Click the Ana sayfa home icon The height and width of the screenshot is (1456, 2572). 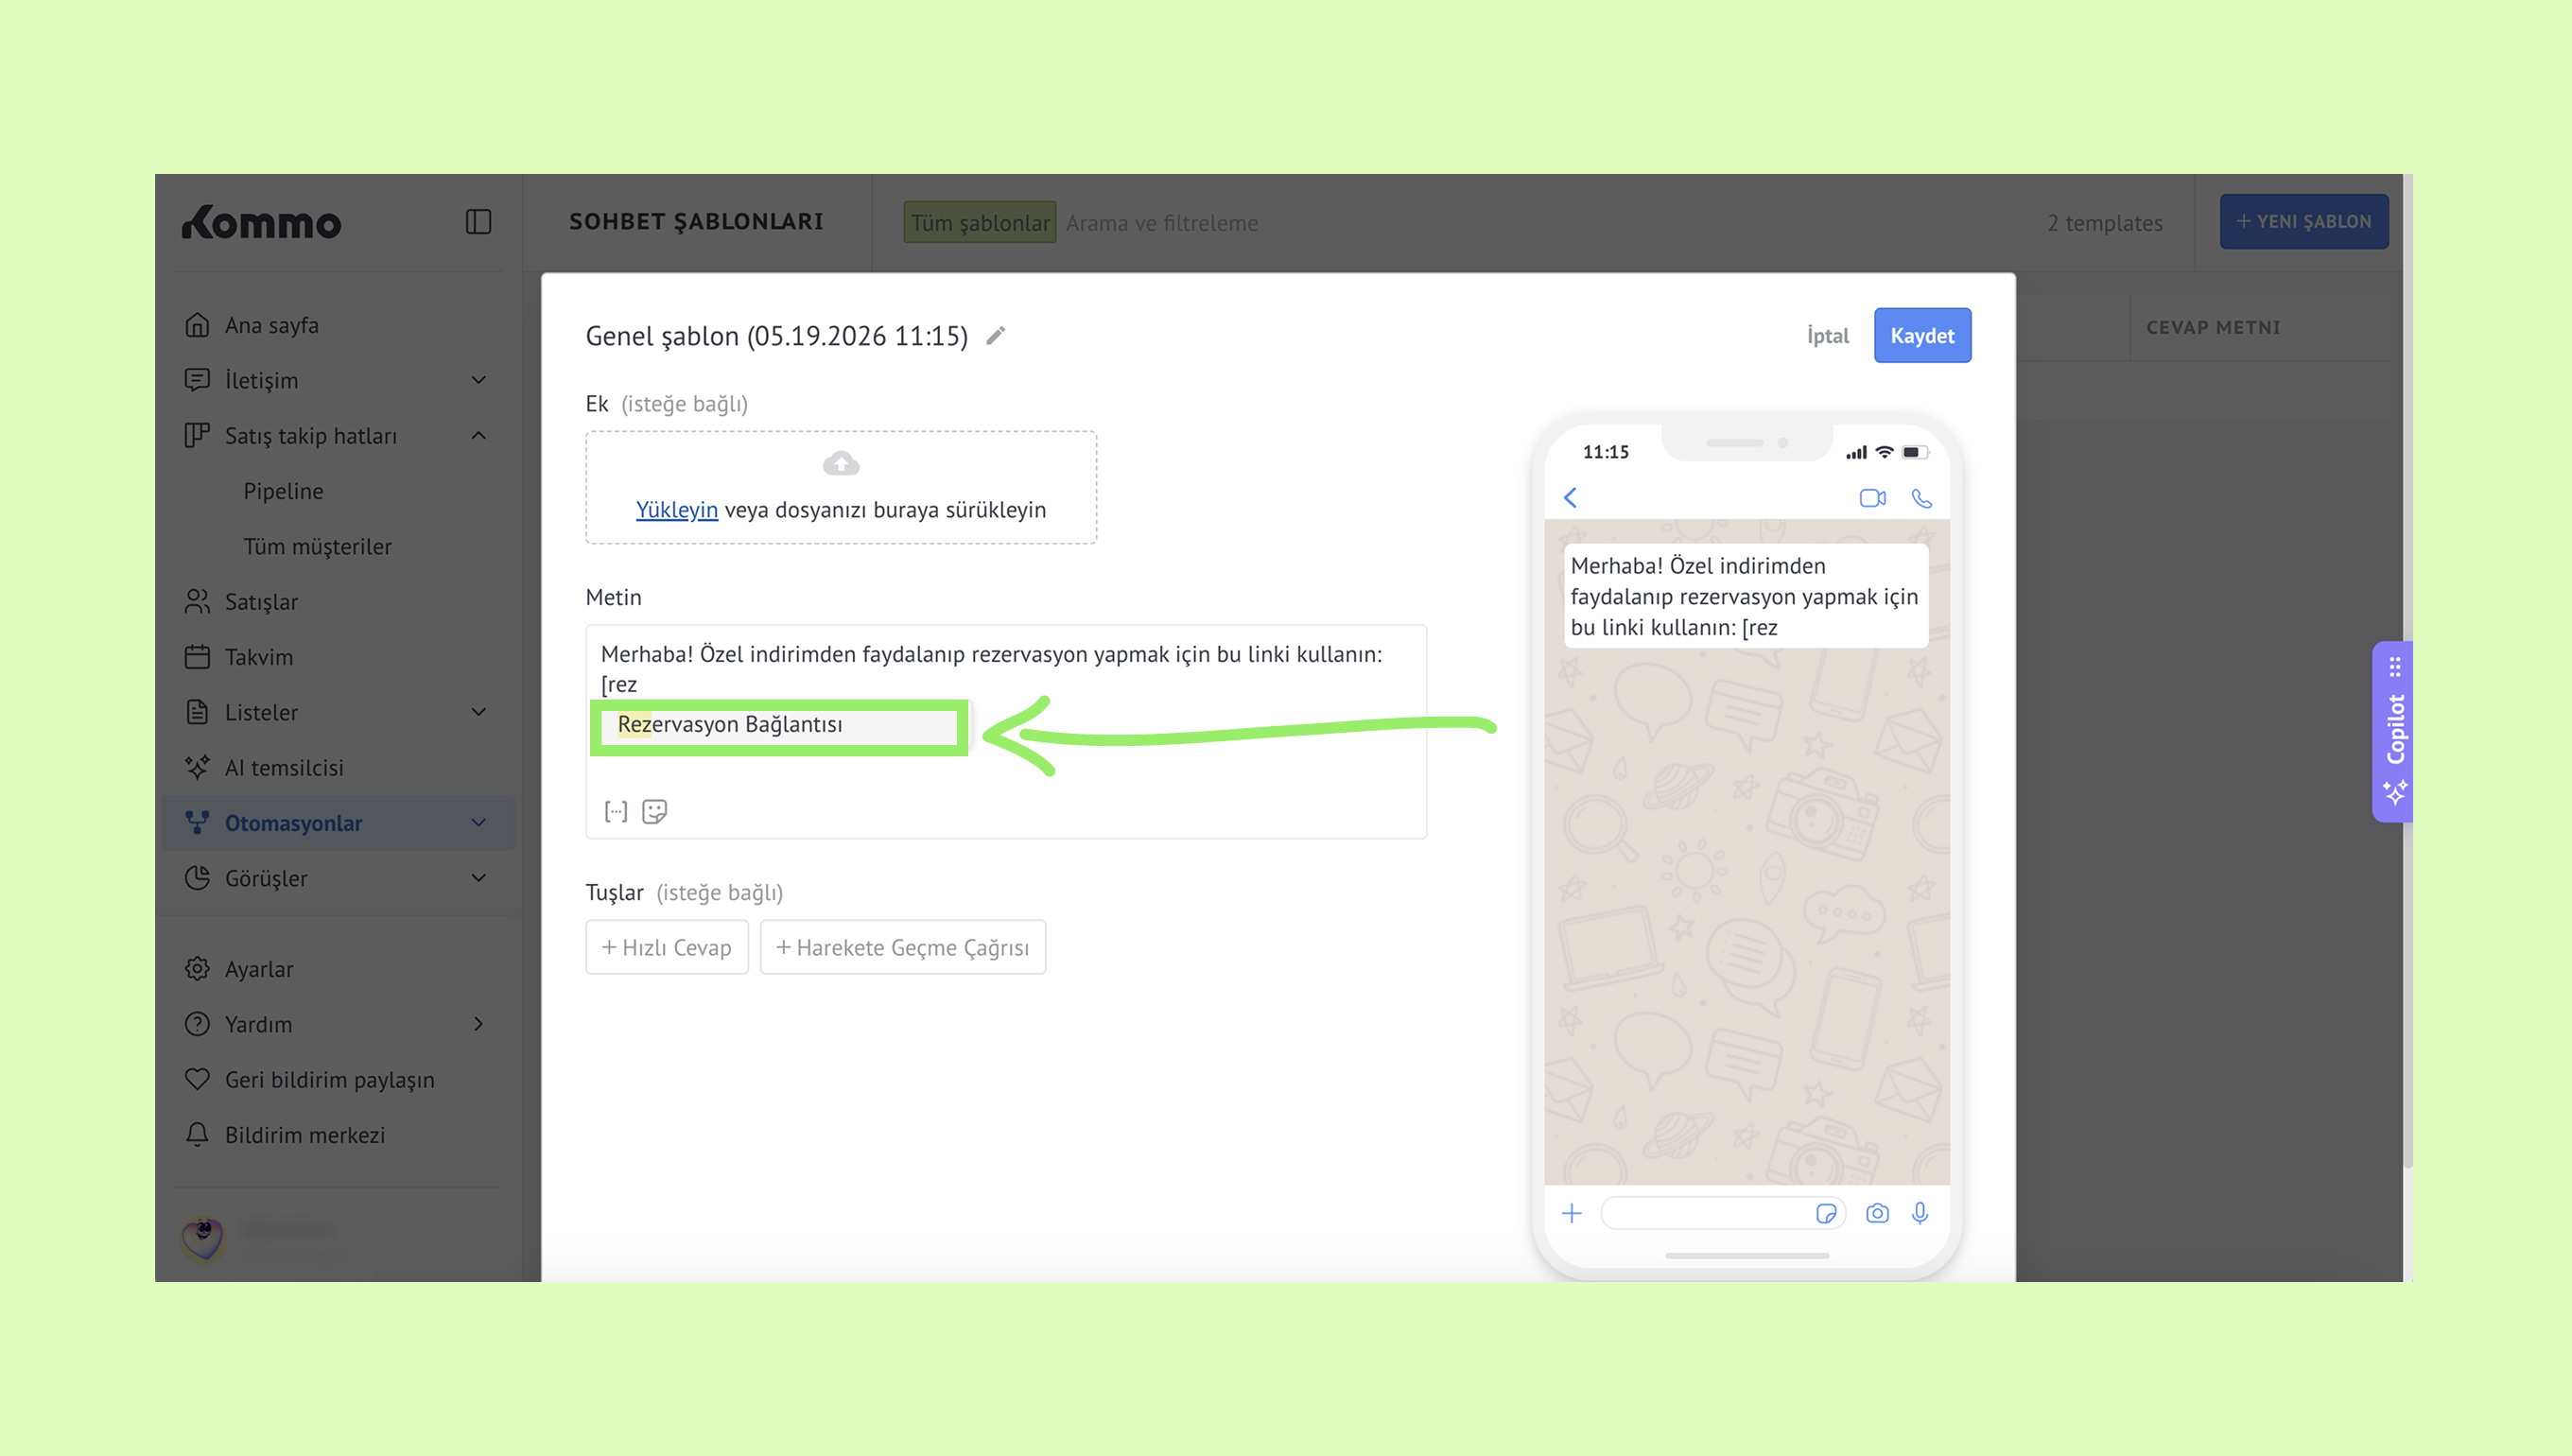[x=197, y=325]
